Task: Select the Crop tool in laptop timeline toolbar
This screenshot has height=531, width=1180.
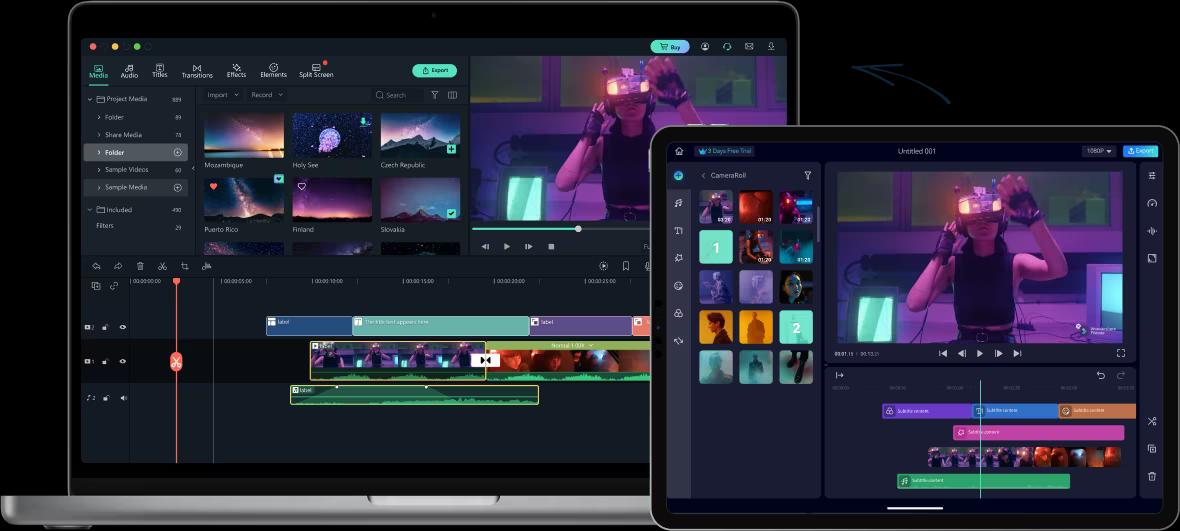Action: pos(184,266)
